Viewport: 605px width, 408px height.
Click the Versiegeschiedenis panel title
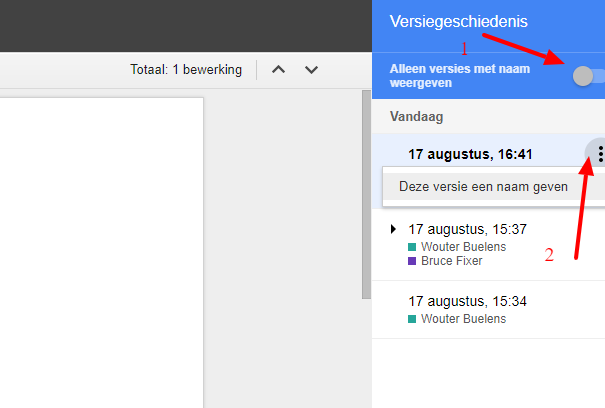[x=458, y=22]
